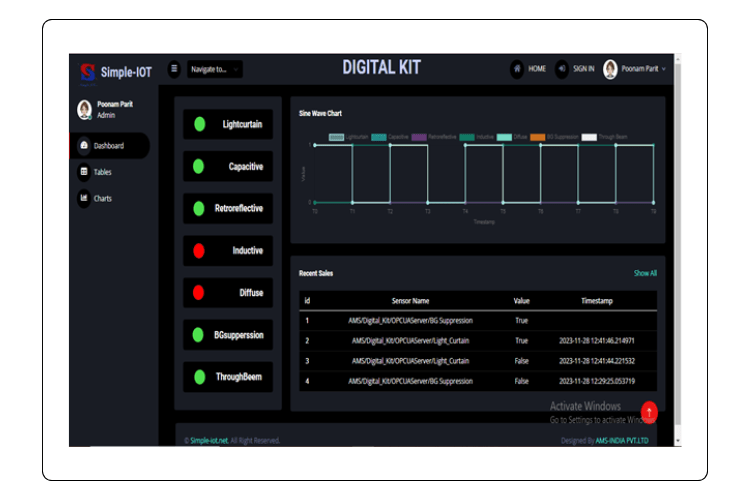Click the green Lightcurtain status indicator
Viewport: 750px width, 500px height.
pyautogui.click(x=199, y=124)
